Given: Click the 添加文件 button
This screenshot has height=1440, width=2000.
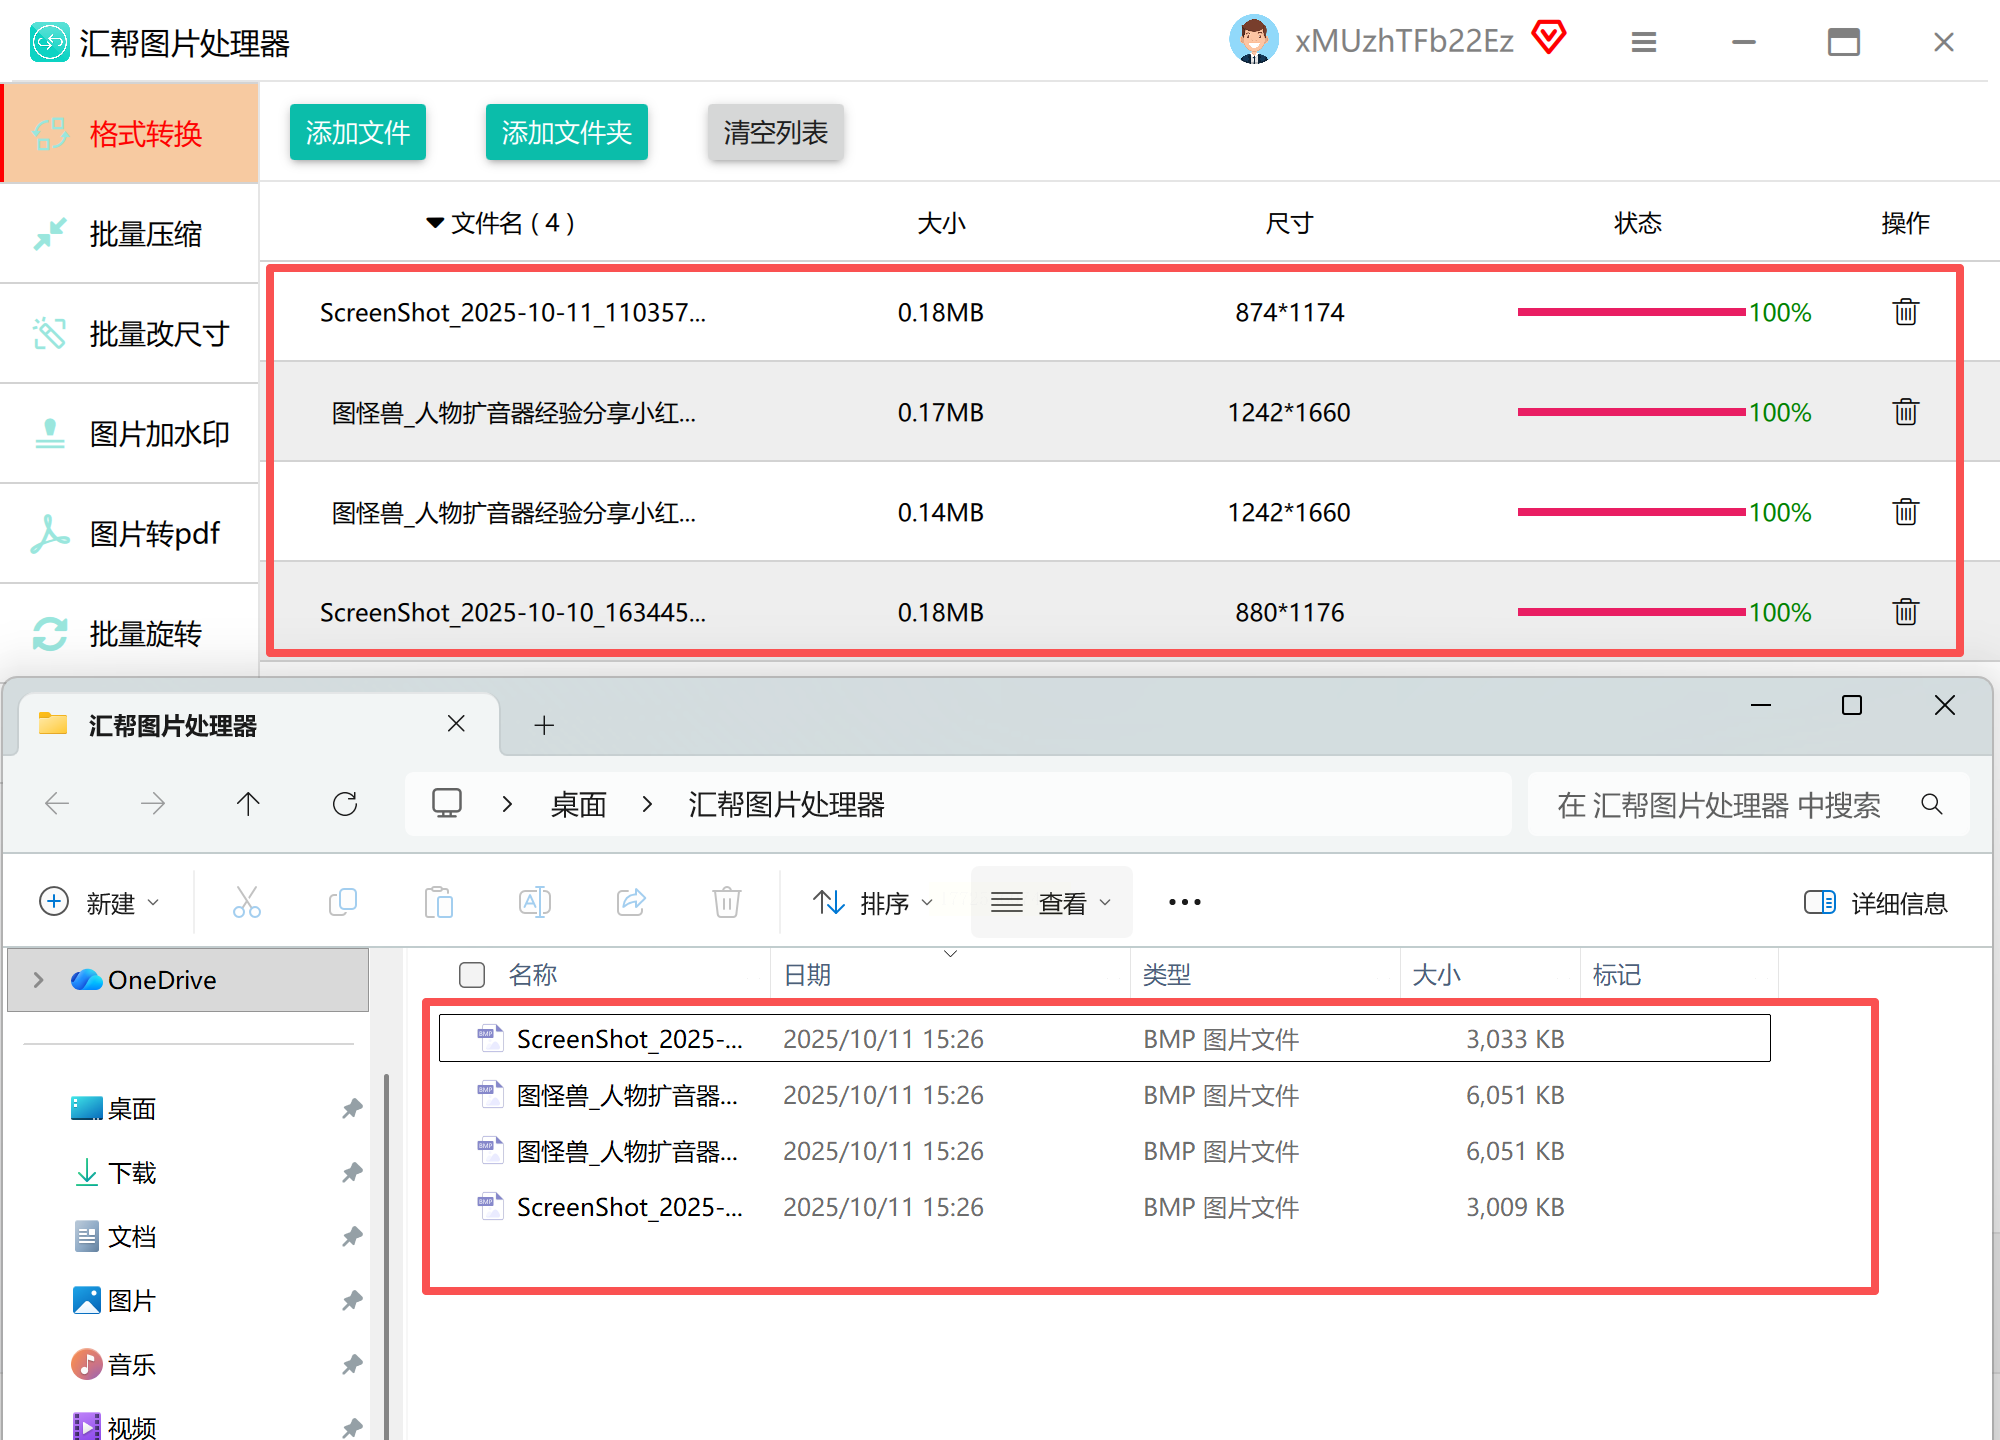Looking at the screenshot, I should point(357,132).
